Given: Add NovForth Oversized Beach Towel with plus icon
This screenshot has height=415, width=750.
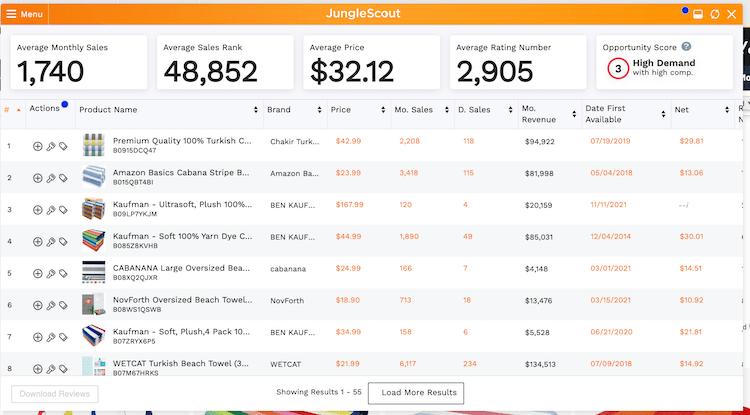Looking at the screenshot, I should coord(37,305).
